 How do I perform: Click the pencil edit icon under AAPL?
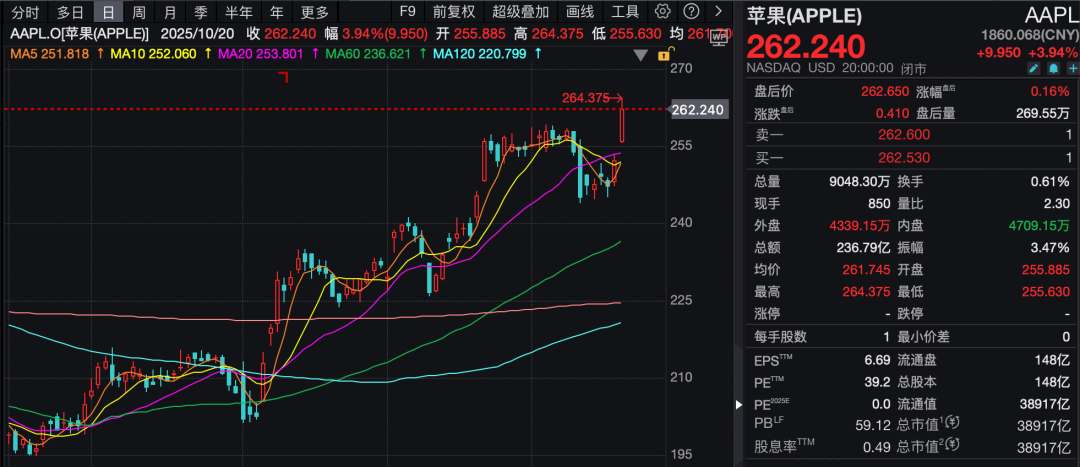point(1034,68)
